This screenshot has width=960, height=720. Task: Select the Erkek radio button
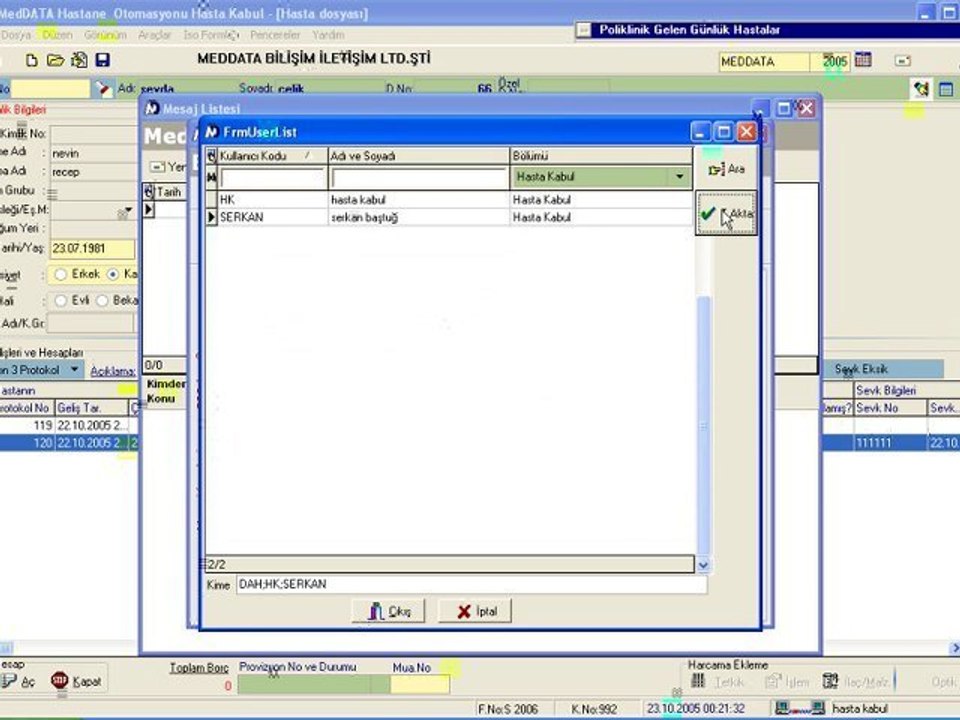(x=60, y=274)
